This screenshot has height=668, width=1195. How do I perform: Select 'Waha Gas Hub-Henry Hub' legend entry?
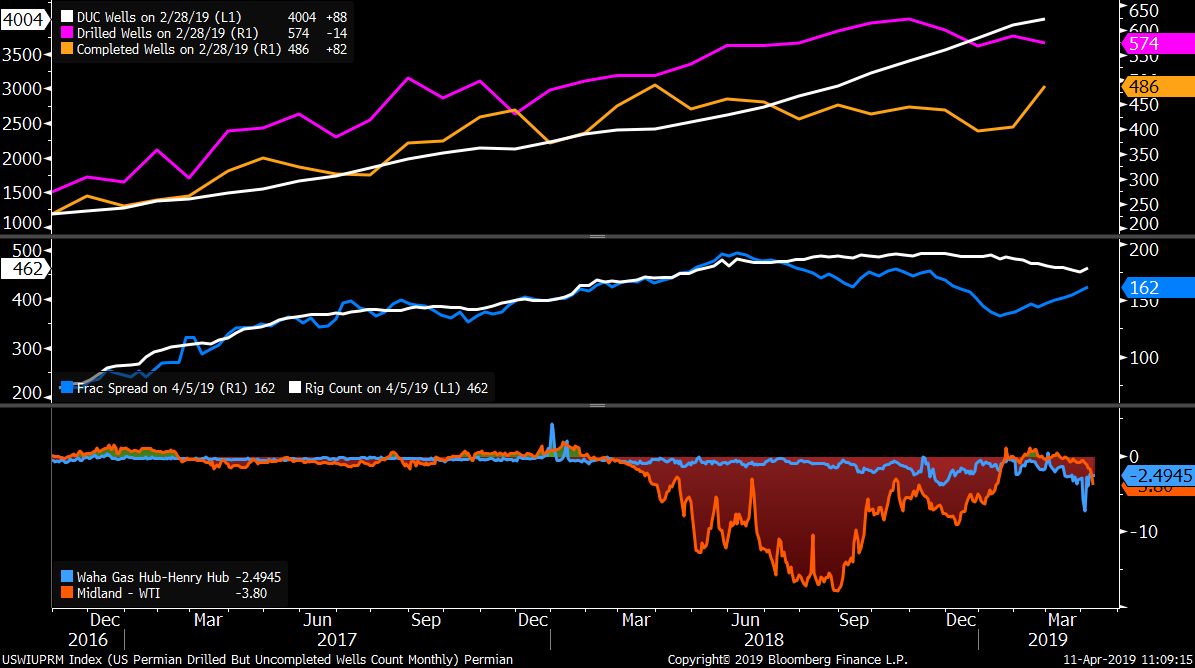click(x=152, y=577)
